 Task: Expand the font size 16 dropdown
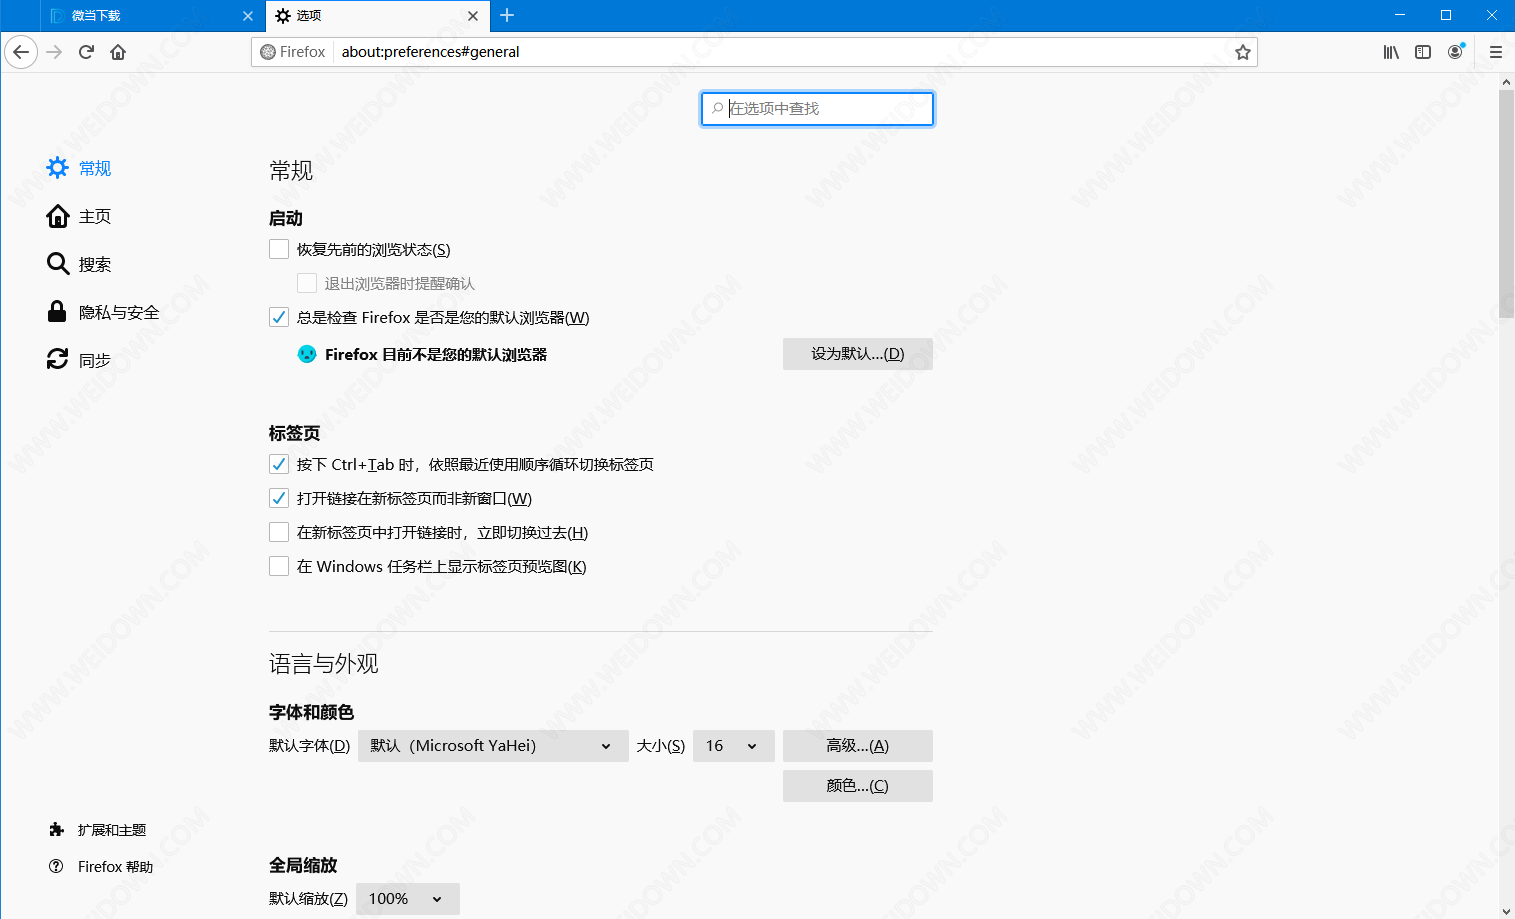733,746
